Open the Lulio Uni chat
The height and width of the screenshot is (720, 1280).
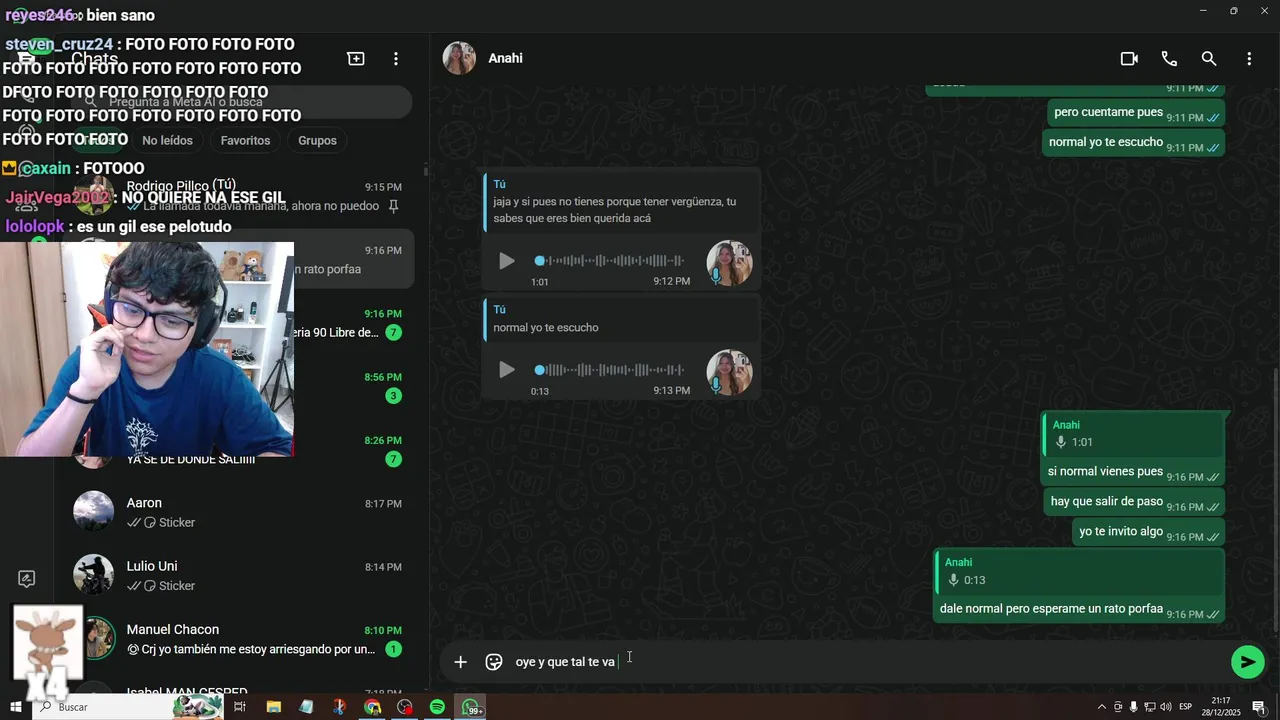(x=238, y=575)
